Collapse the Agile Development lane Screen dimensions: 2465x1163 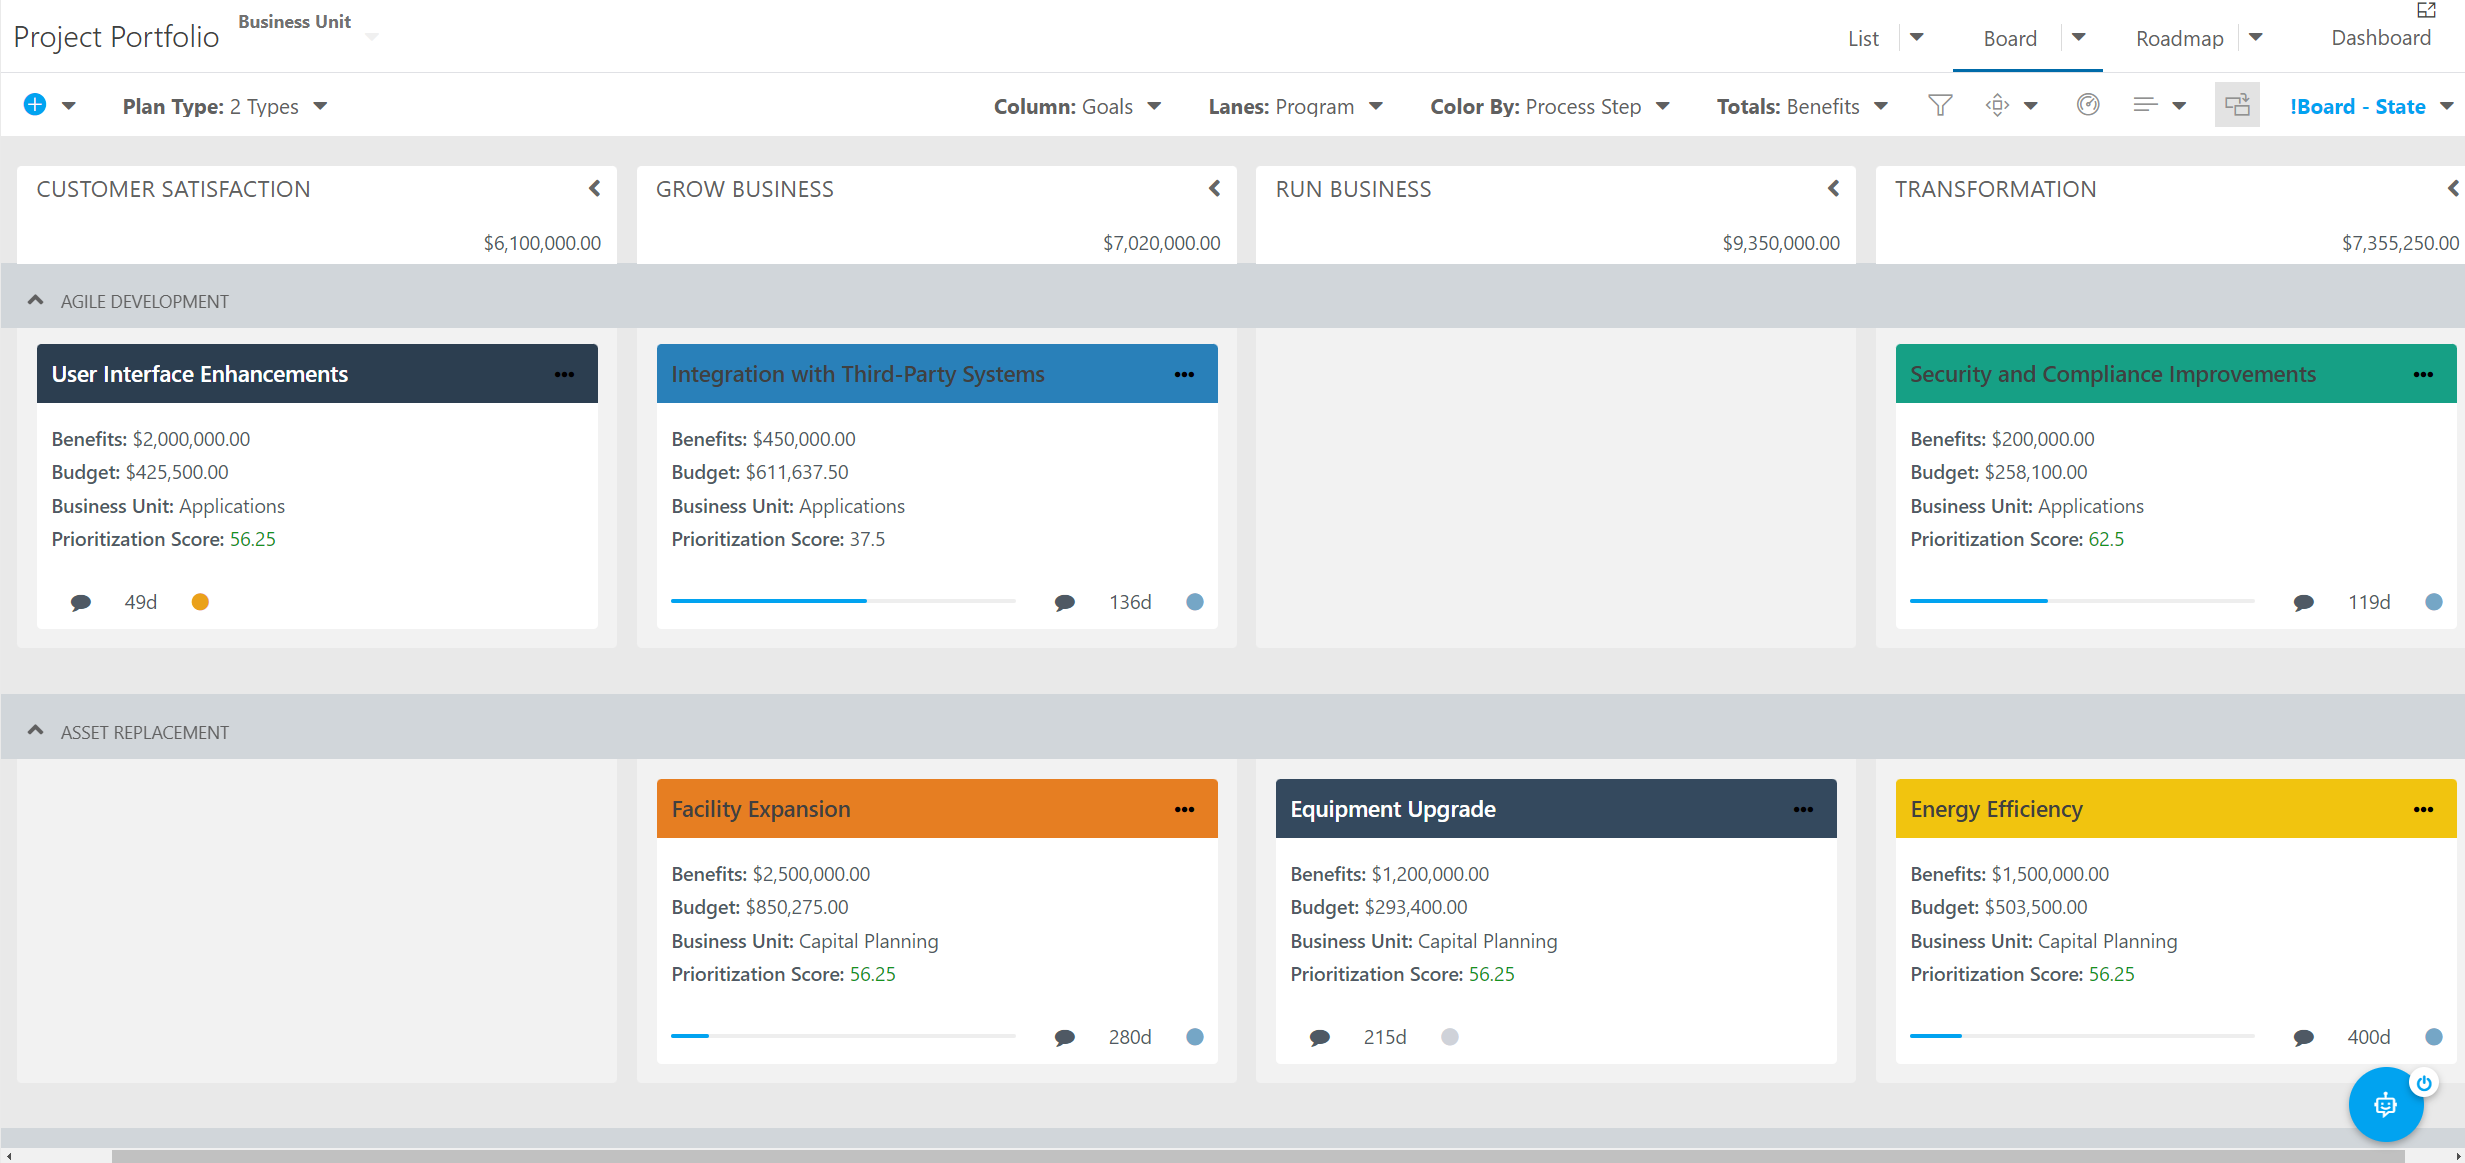tap(36, 300)
